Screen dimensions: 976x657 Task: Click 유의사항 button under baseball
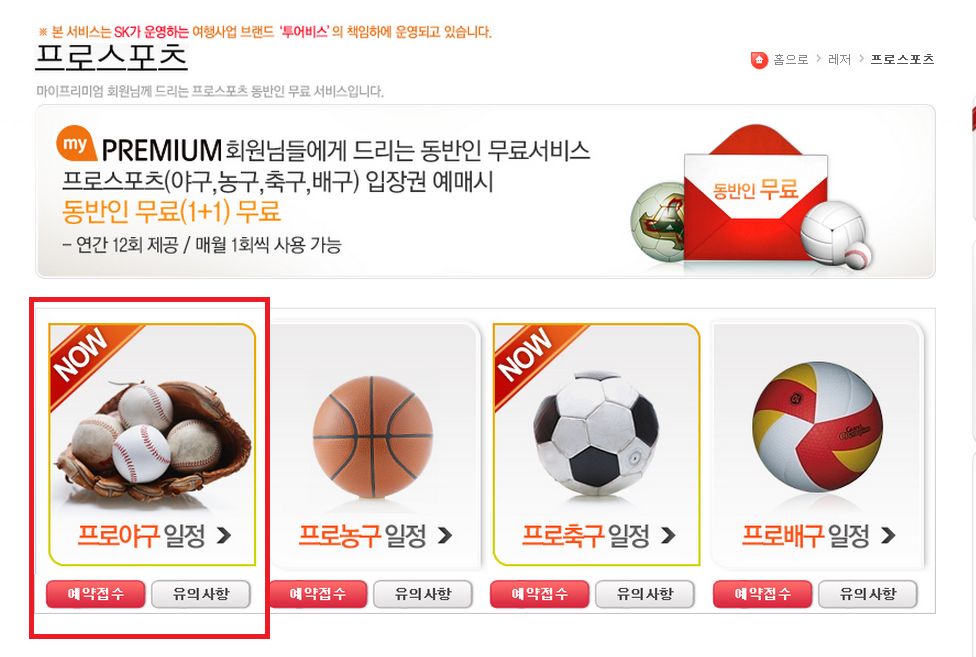click(x=201, y=594)
